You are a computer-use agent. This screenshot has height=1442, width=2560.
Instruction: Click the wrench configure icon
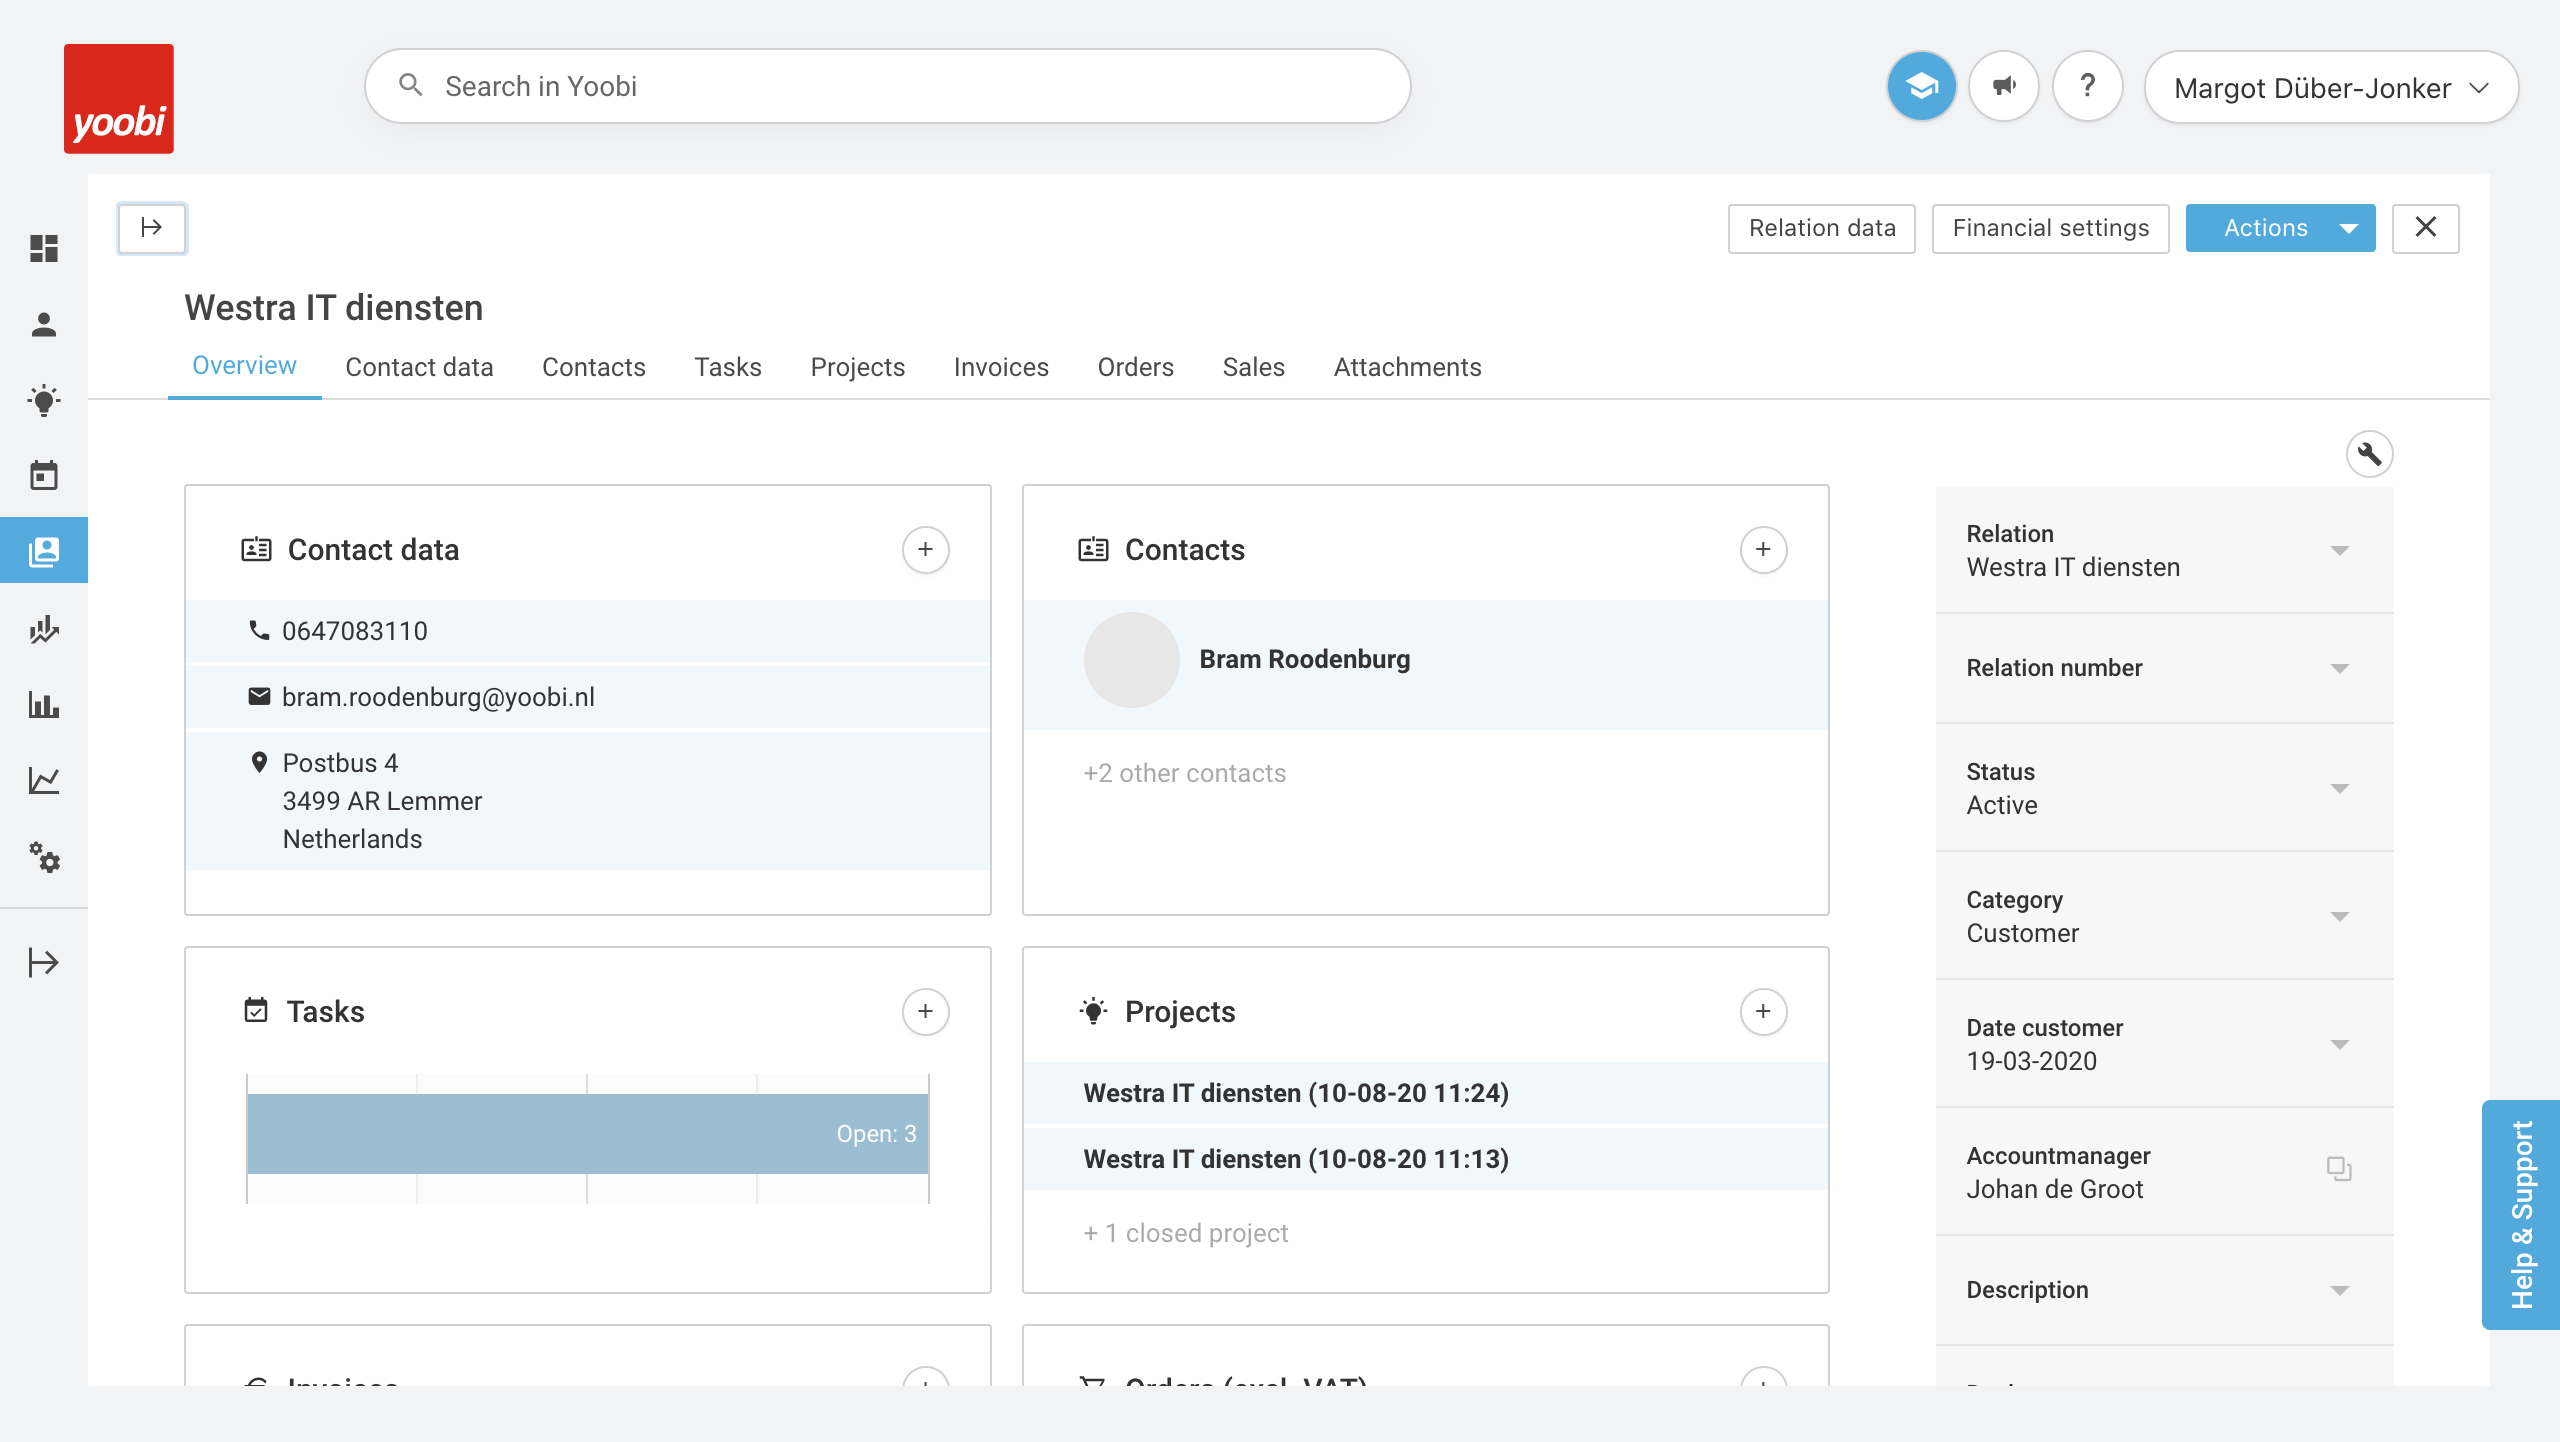click(2369, 454)
